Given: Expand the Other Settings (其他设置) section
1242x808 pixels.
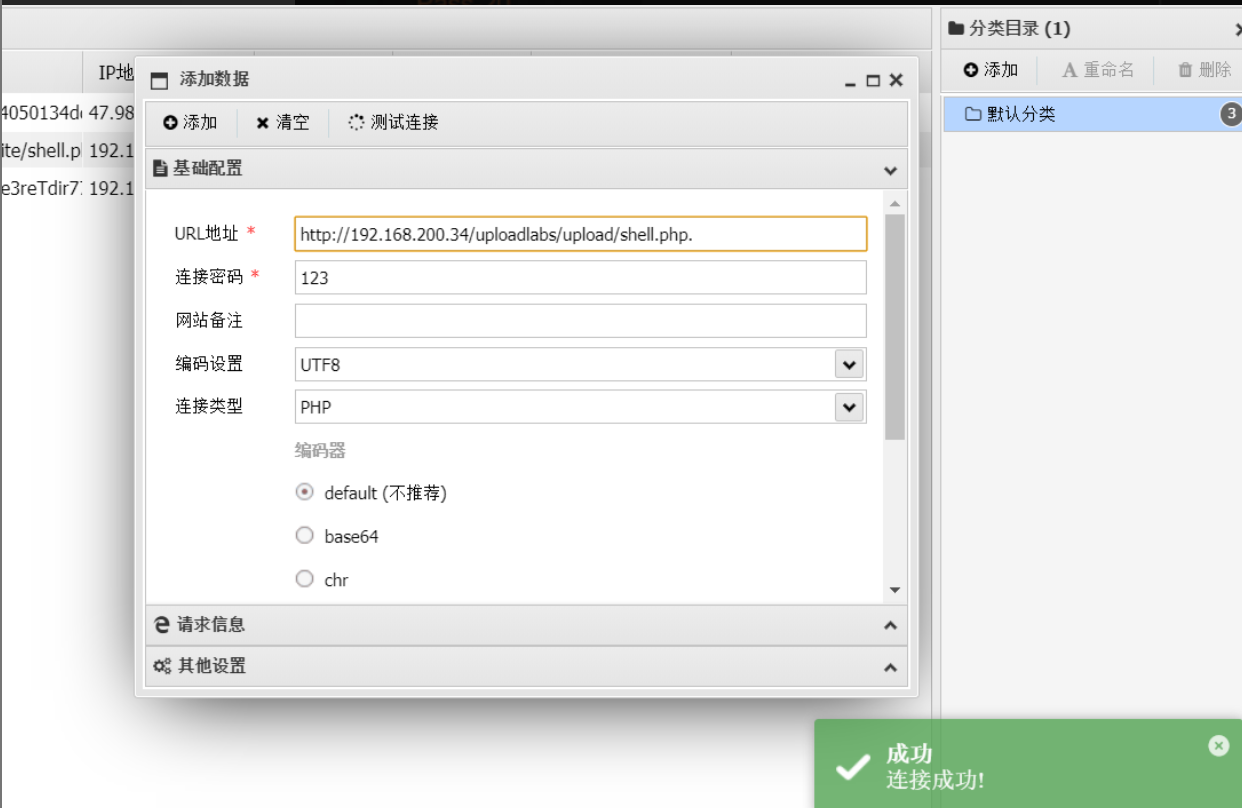Looking at the screenshot, I should click(x=526, y=666).
